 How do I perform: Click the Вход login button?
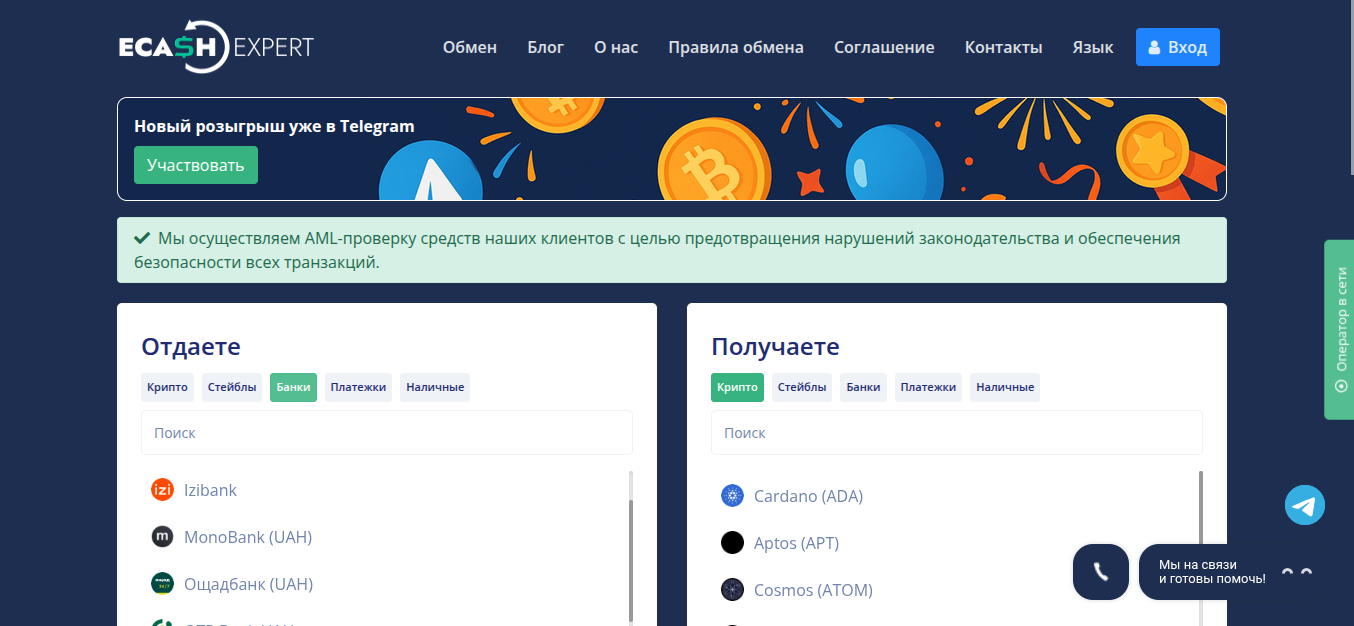pyautogui.click(x=1177, y=47)
